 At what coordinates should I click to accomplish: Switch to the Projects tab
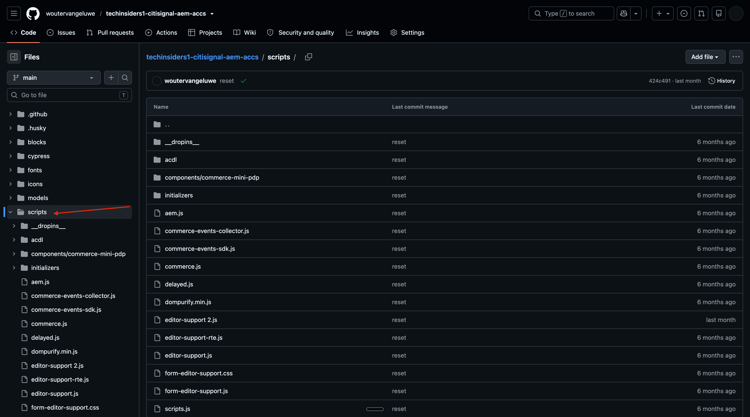(205, 33)
